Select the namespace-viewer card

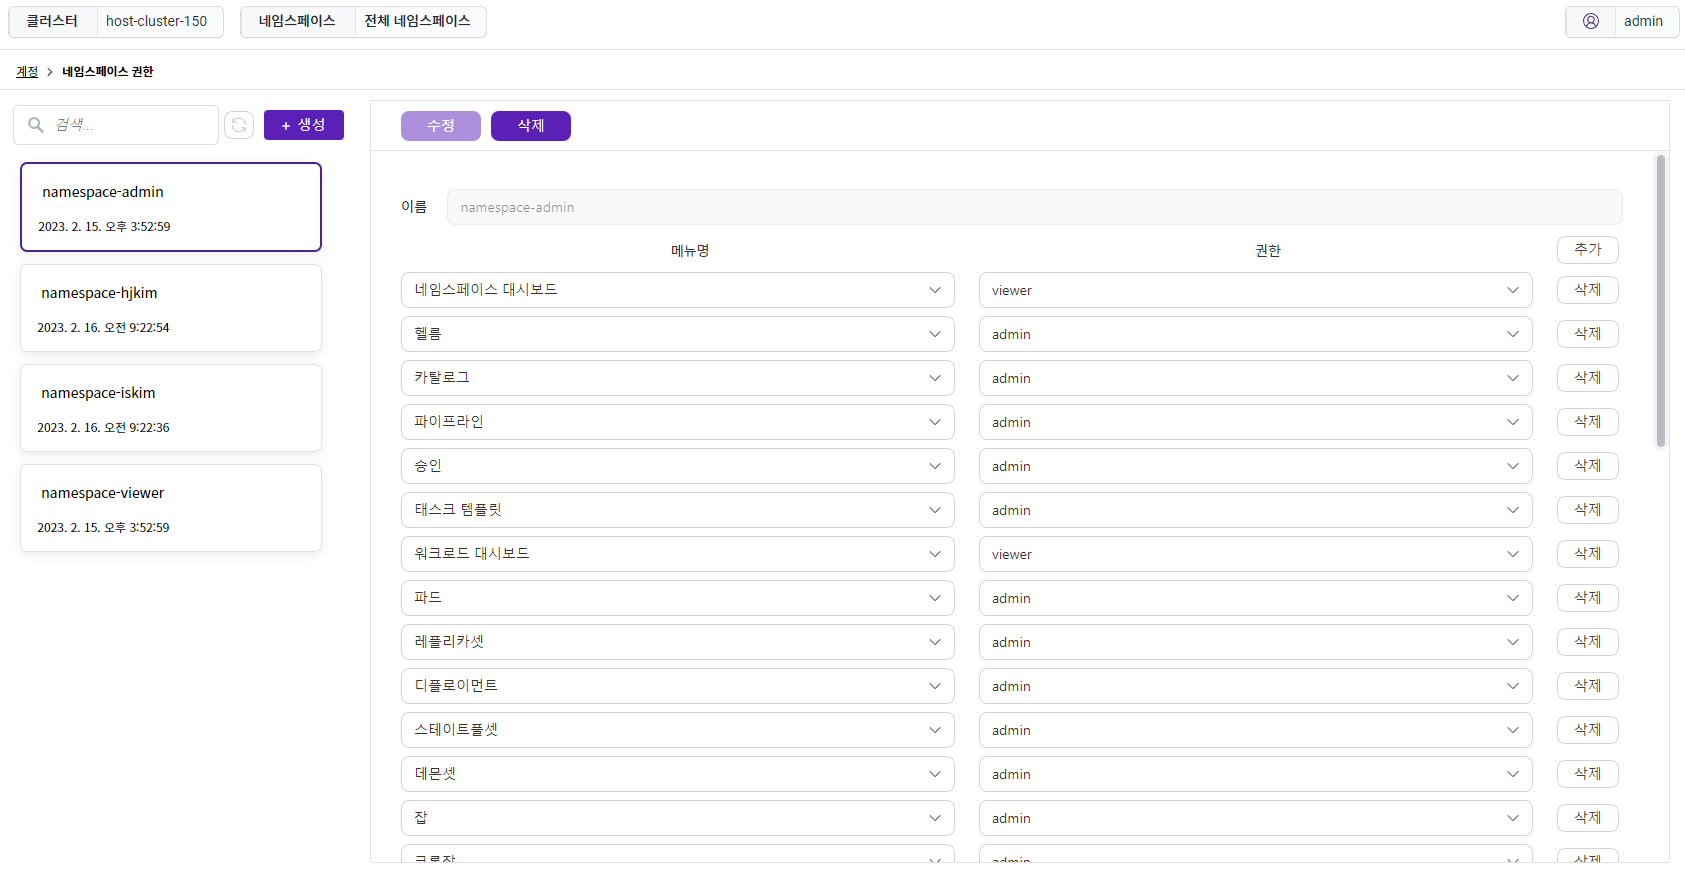pos(171,508)
